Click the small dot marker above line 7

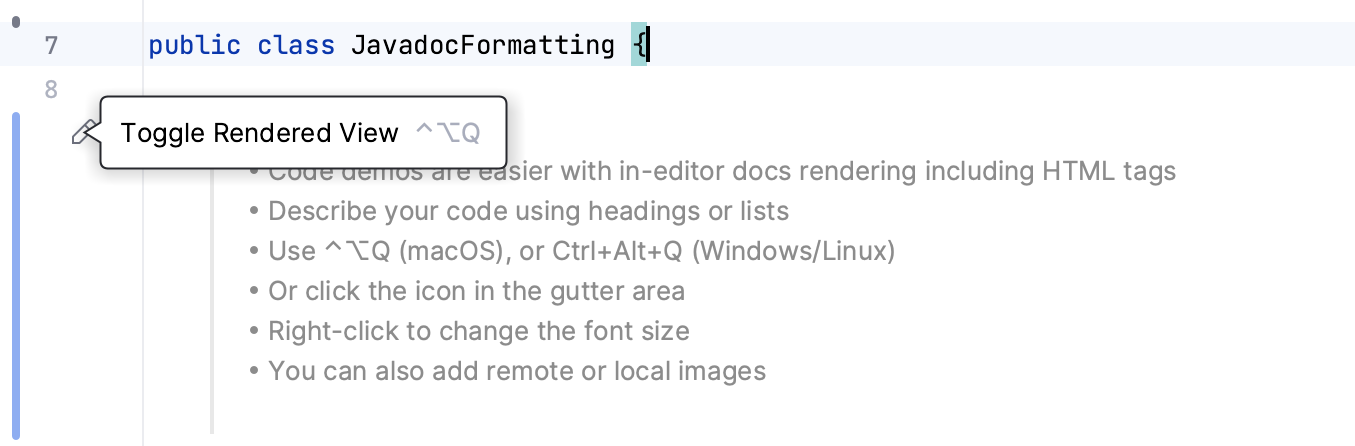click(x=16, y=20)
